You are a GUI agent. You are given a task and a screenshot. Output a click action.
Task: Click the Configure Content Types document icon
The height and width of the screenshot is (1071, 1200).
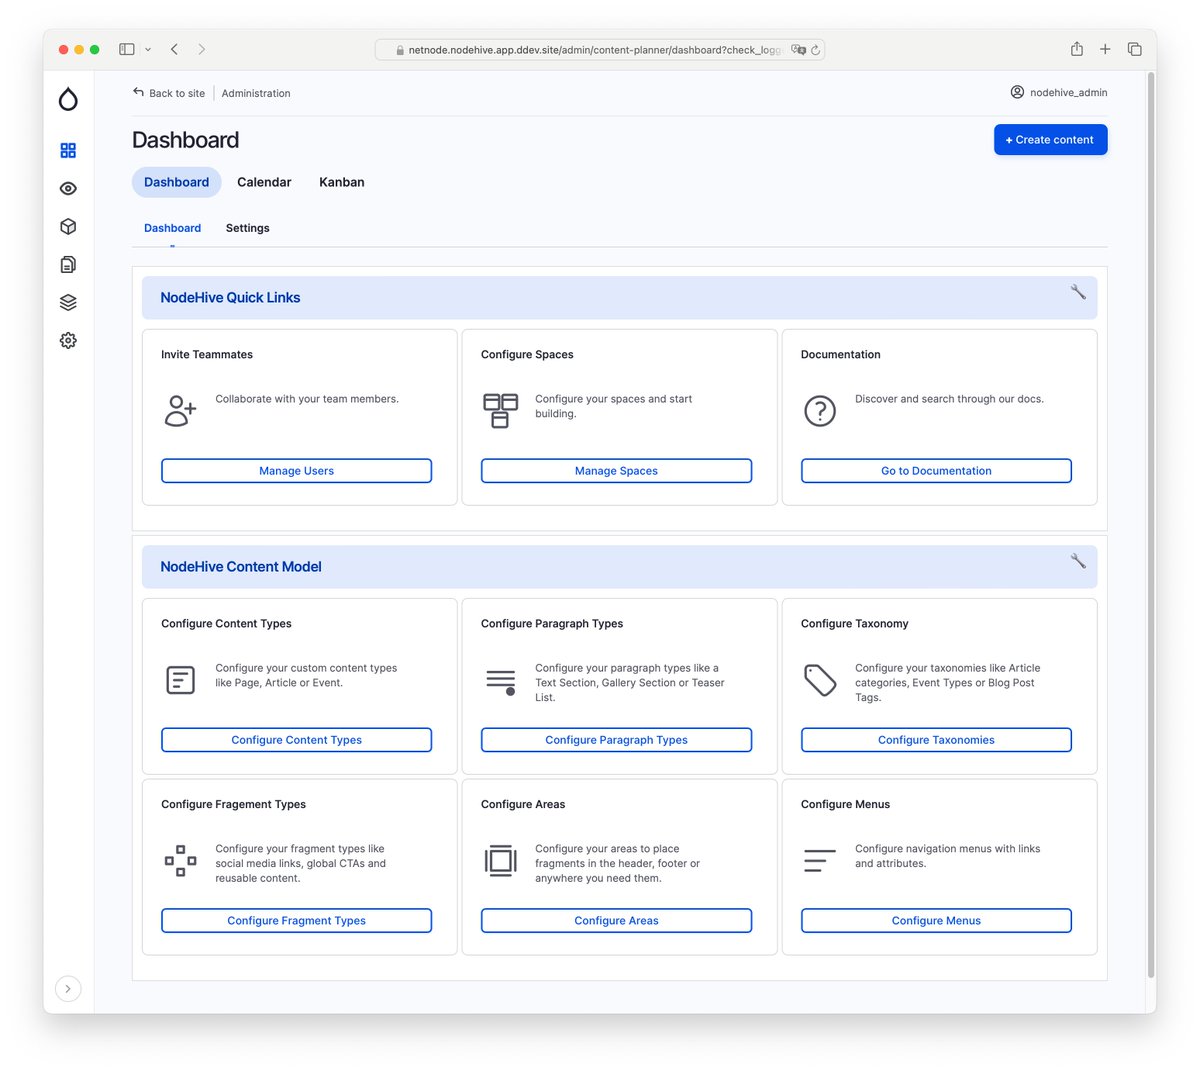coord(180,680)
